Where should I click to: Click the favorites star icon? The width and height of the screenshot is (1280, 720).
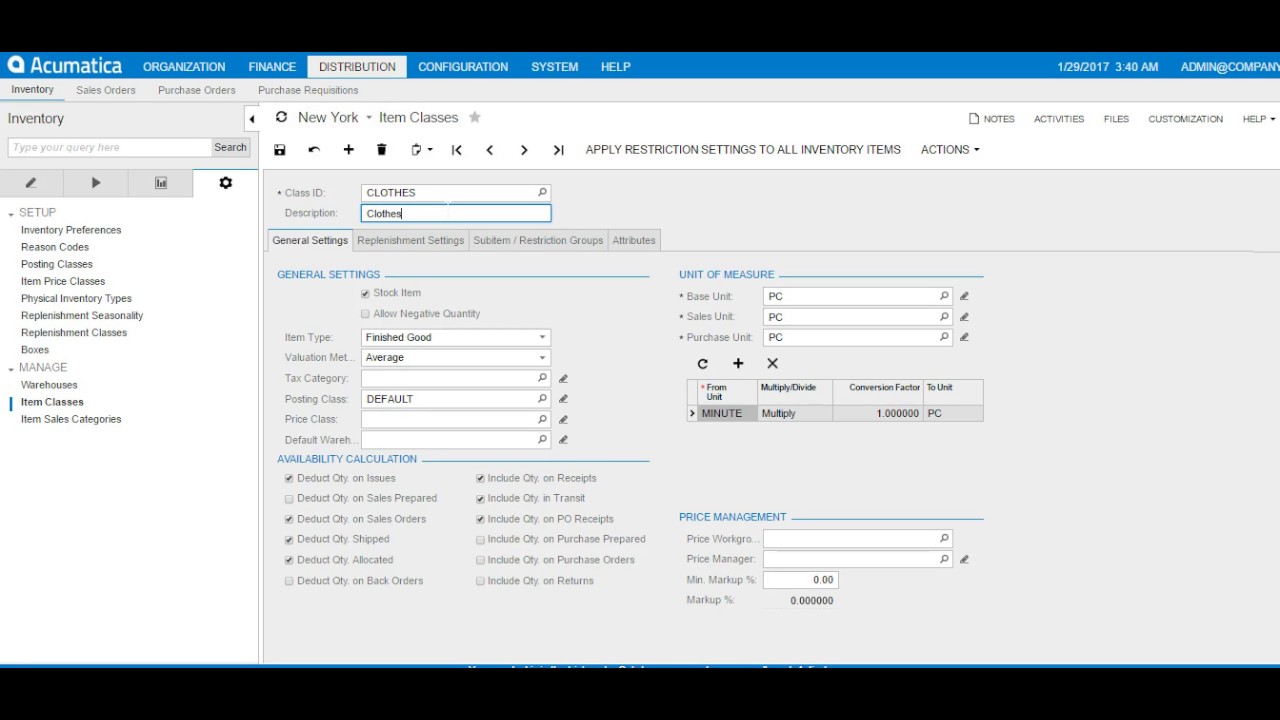475,117
